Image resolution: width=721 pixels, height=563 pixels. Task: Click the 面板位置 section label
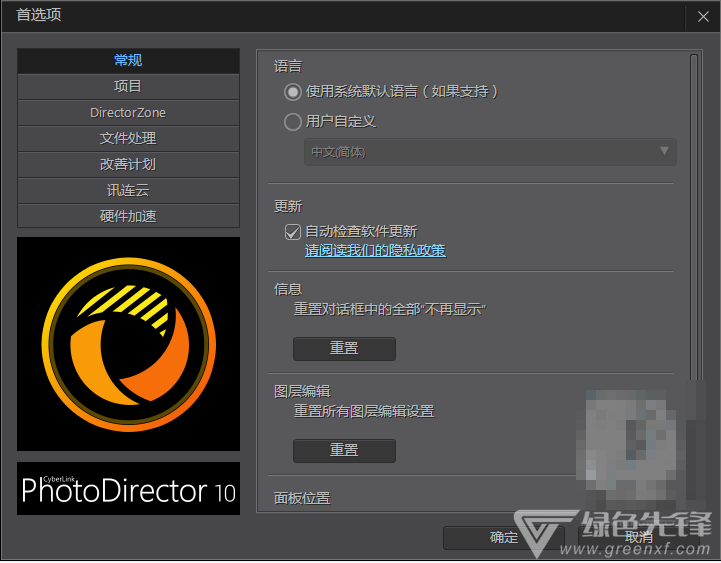click(x=302, y=498)
